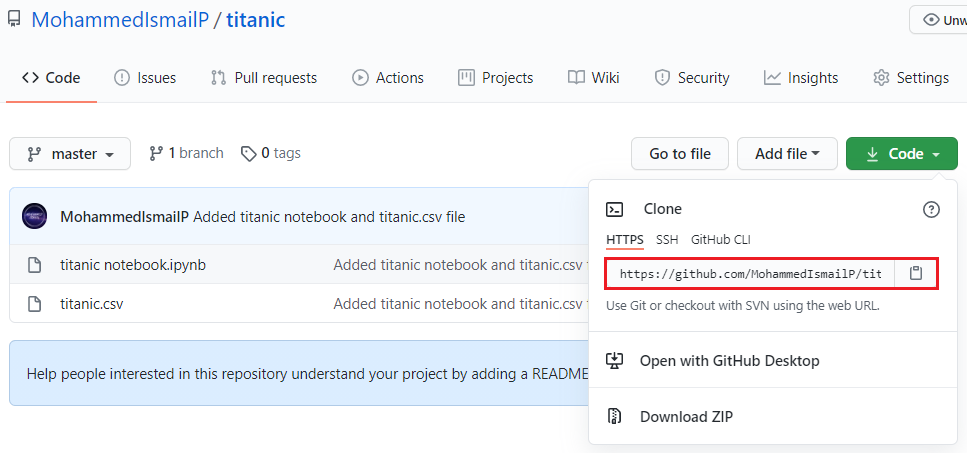The height and width of the screenshot is (453, 967).
Task: Click the MohammedIsmailP avatar thumbnail
Action: coord(35,216)
